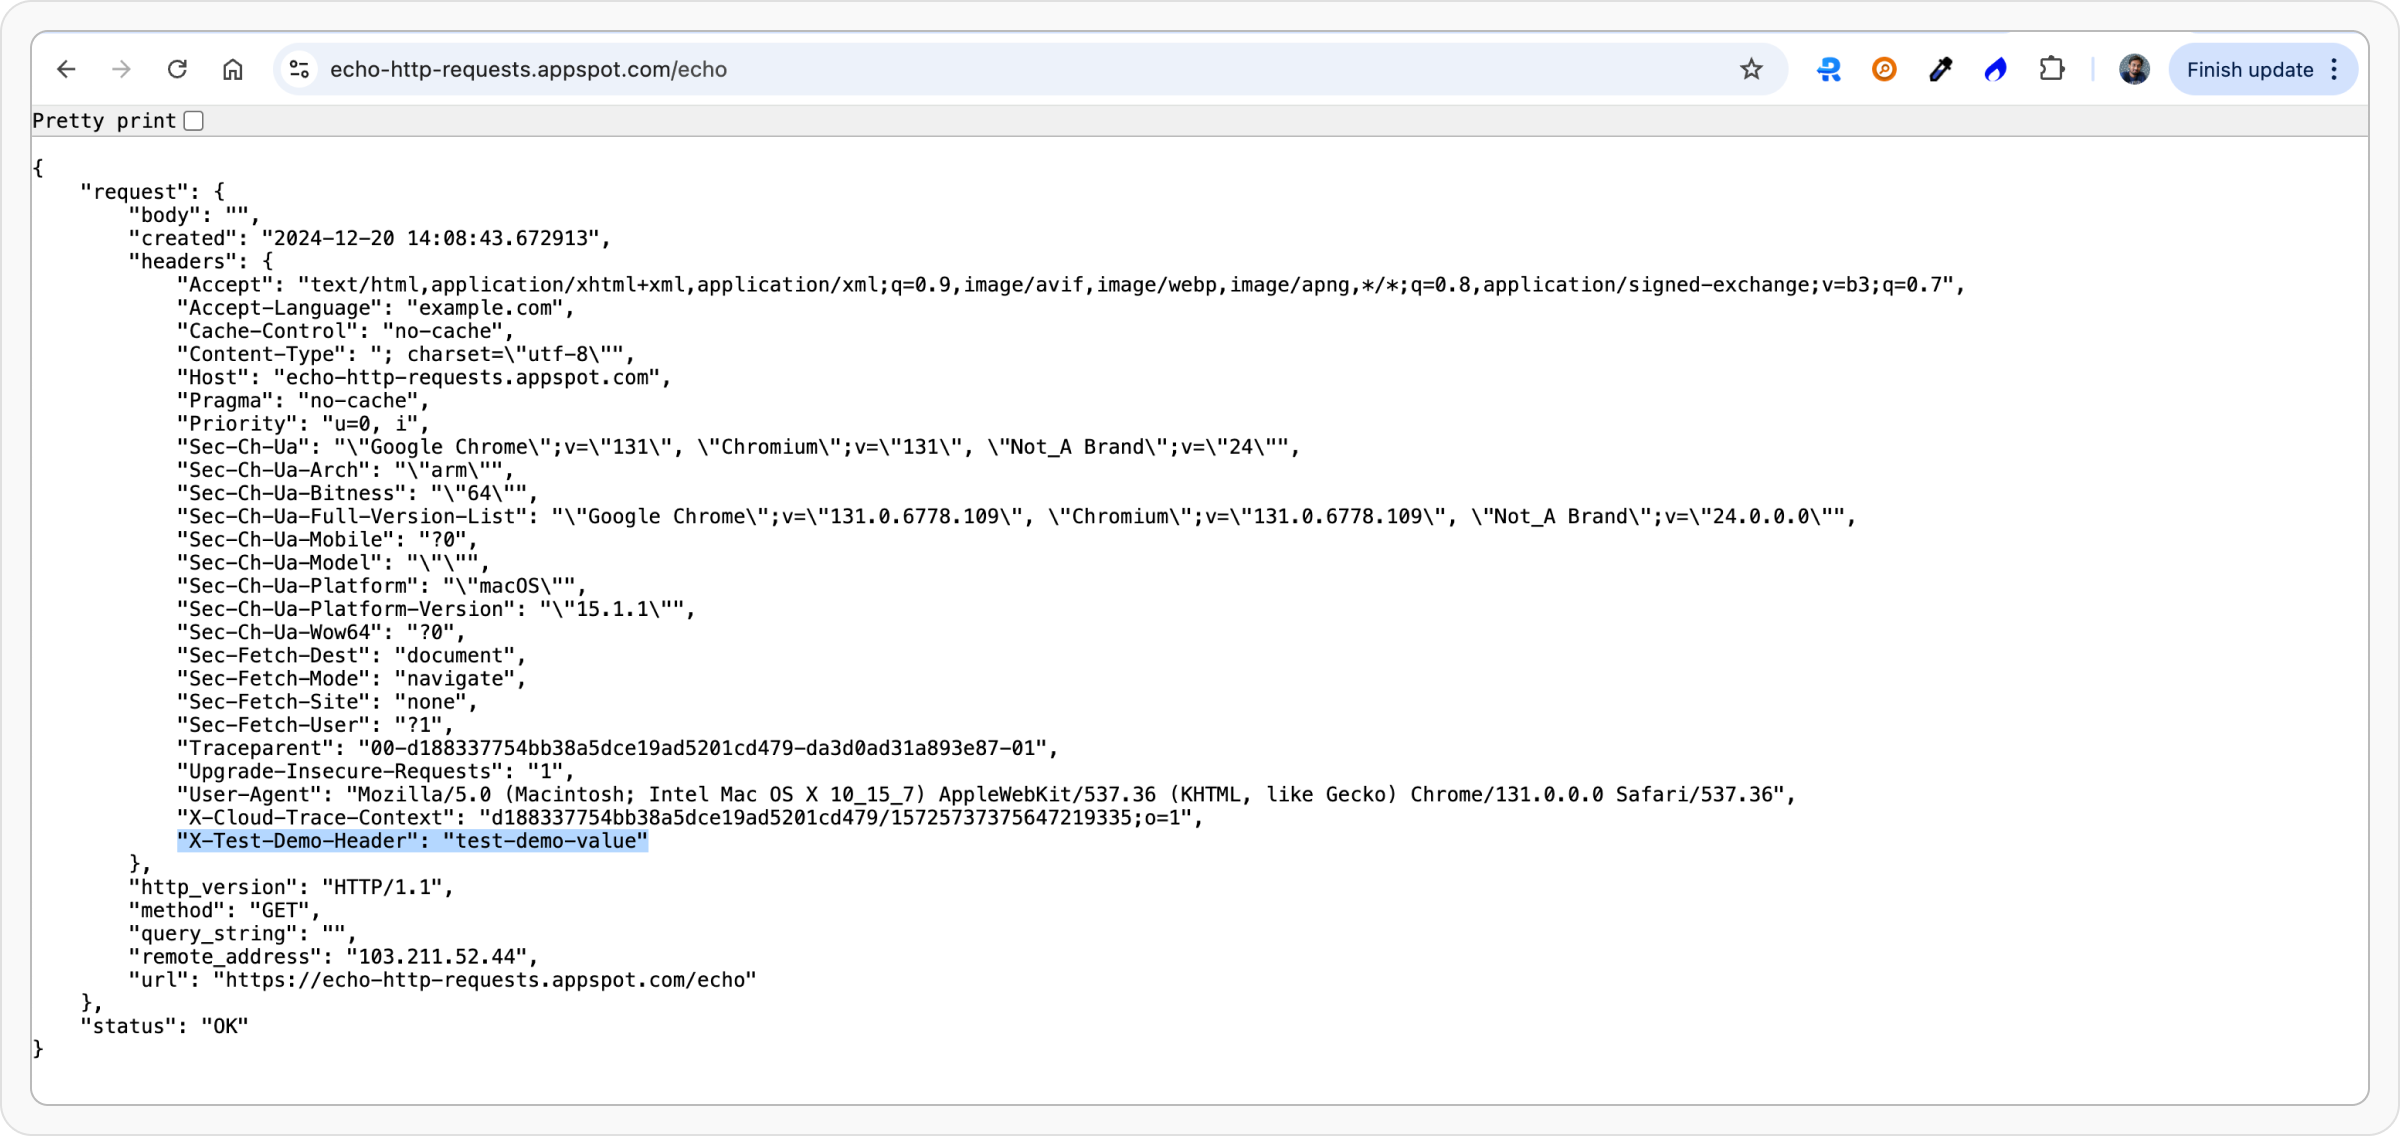Click the browser back arrow
Image resolution: width=2400 pixels, height=1136 pixels.
[x=66, y=69]
